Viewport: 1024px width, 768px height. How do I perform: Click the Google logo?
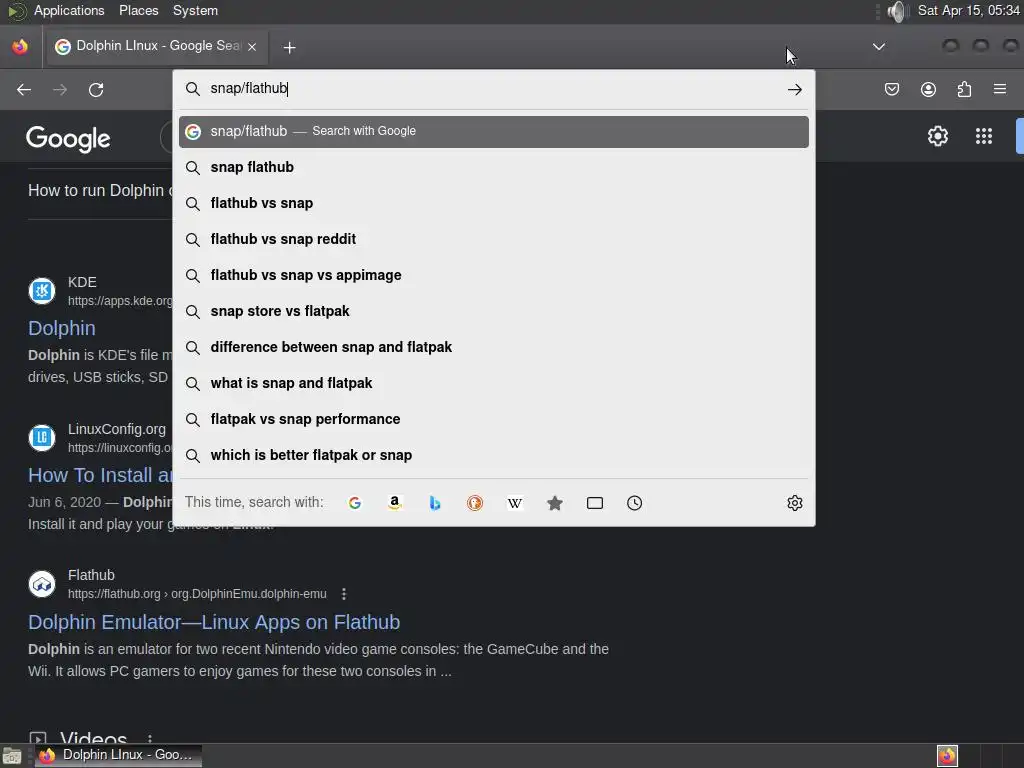68,138
